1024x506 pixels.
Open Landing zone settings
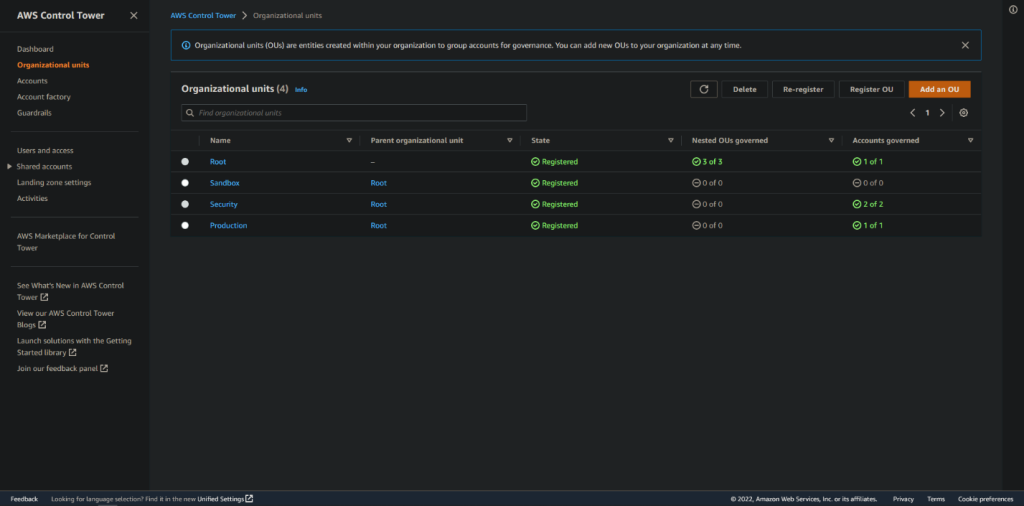(54, 183)
